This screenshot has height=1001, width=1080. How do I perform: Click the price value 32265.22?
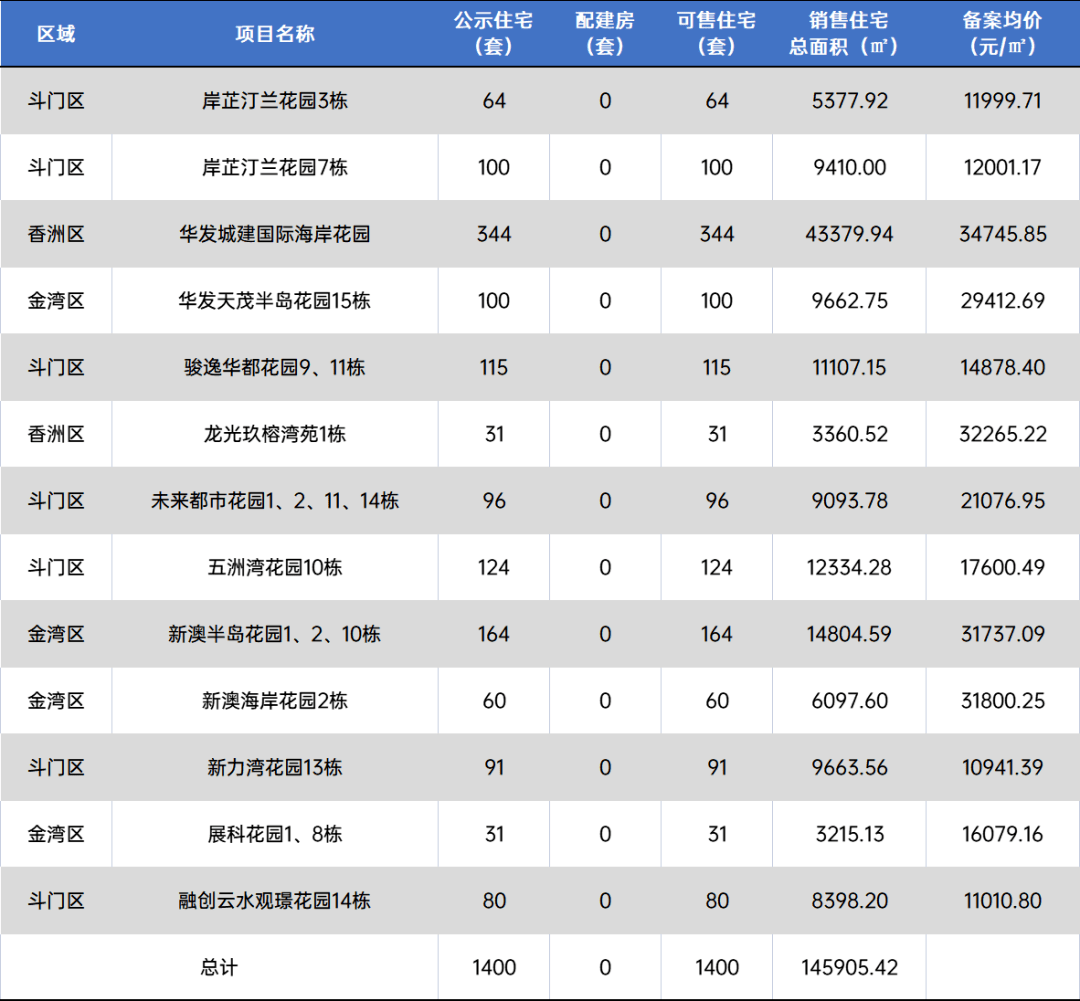[1003, 434]
